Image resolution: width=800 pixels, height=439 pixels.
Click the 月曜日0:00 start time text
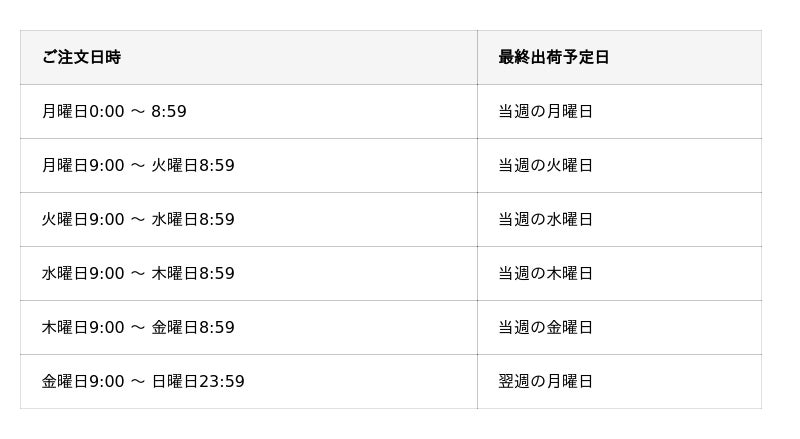(x=83, y=112)
